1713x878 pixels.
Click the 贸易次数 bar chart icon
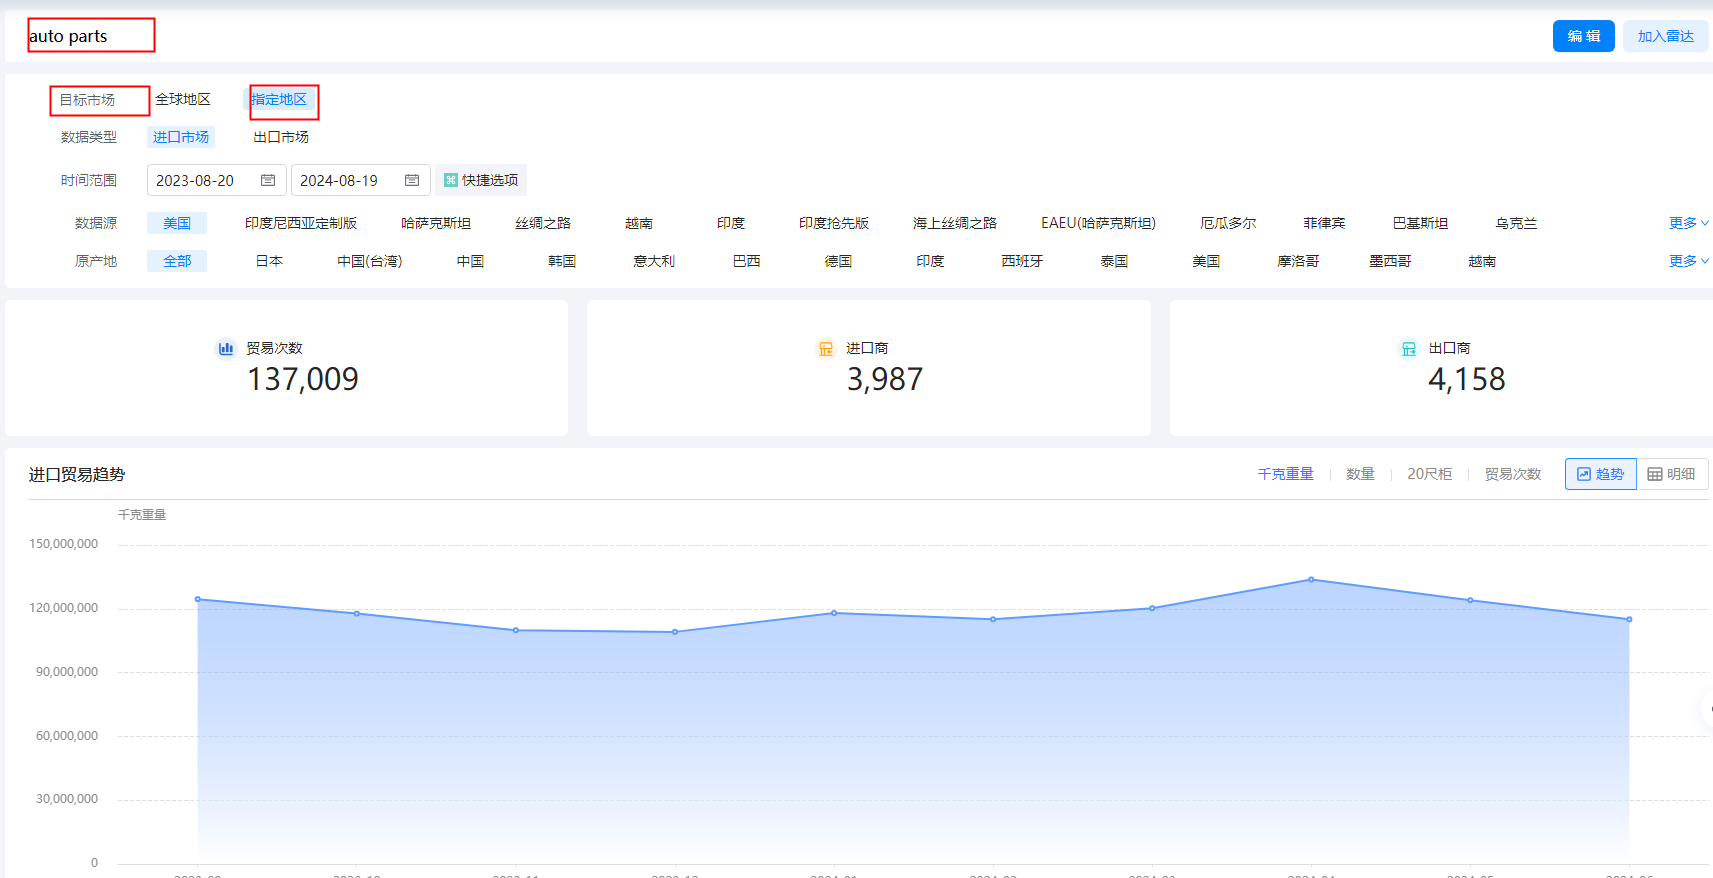226,348
